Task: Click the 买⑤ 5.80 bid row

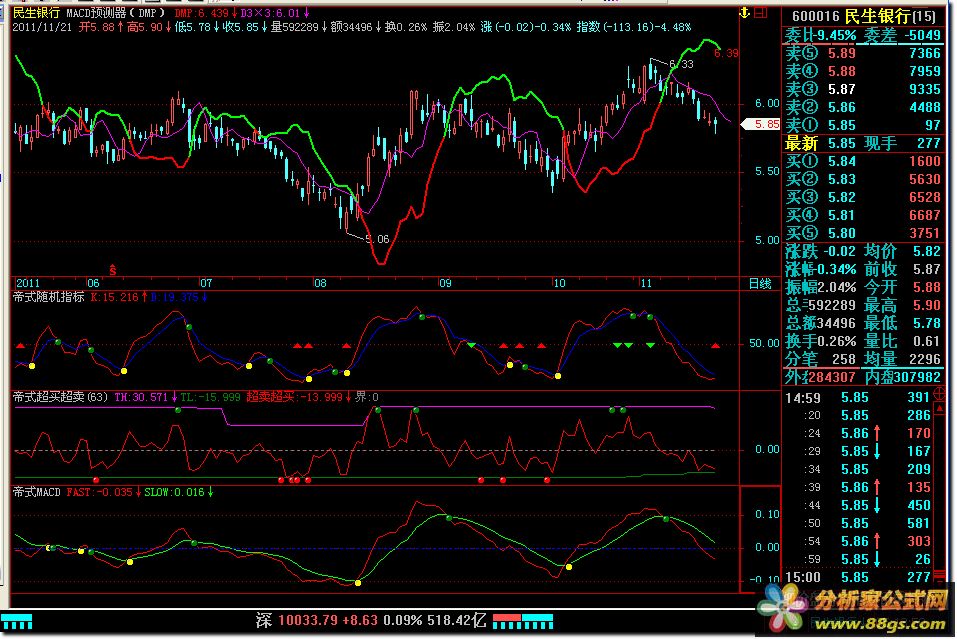Action: 863,234
